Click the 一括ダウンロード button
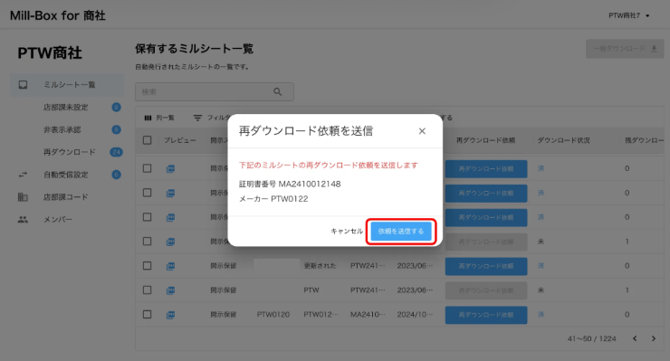This screenshot has width=670, height=361. click(624, 49)
